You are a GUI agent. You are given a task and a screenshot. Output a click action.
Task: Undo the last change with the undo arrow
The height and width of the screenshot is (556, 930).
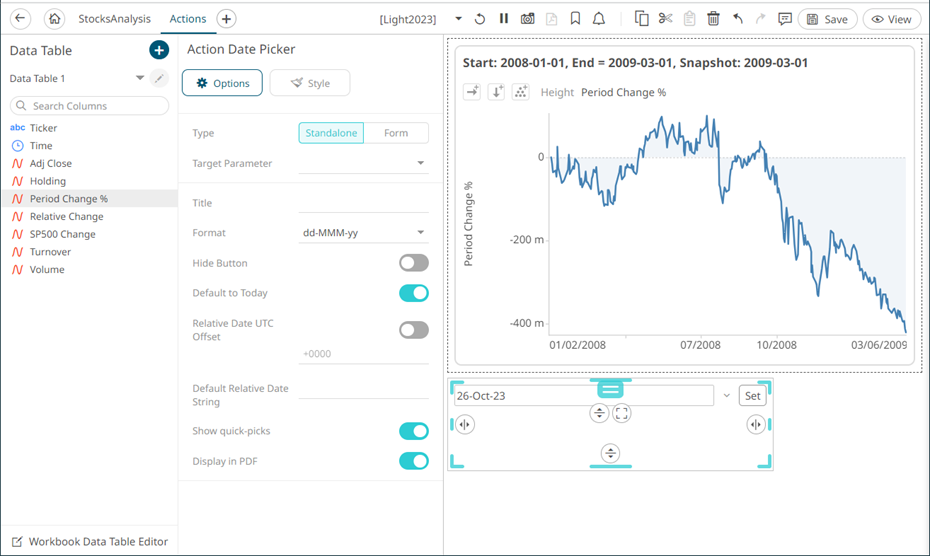click(x=737, y=19)
